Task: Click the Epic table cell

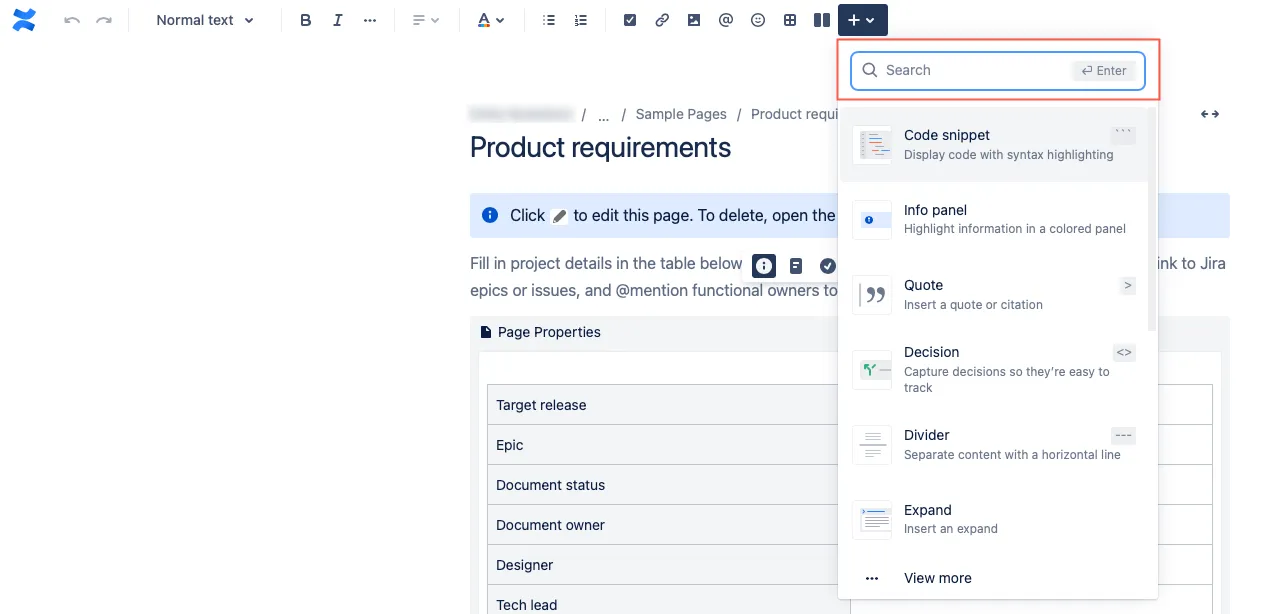Action: click(668, 445)
